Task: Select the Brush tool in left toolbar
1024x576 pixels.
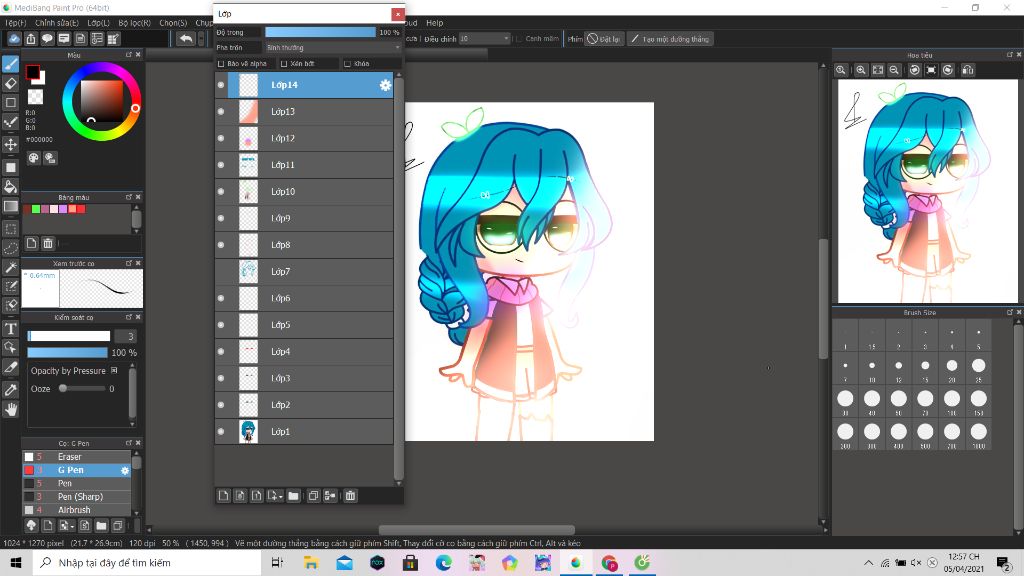Action: point(10,63)
